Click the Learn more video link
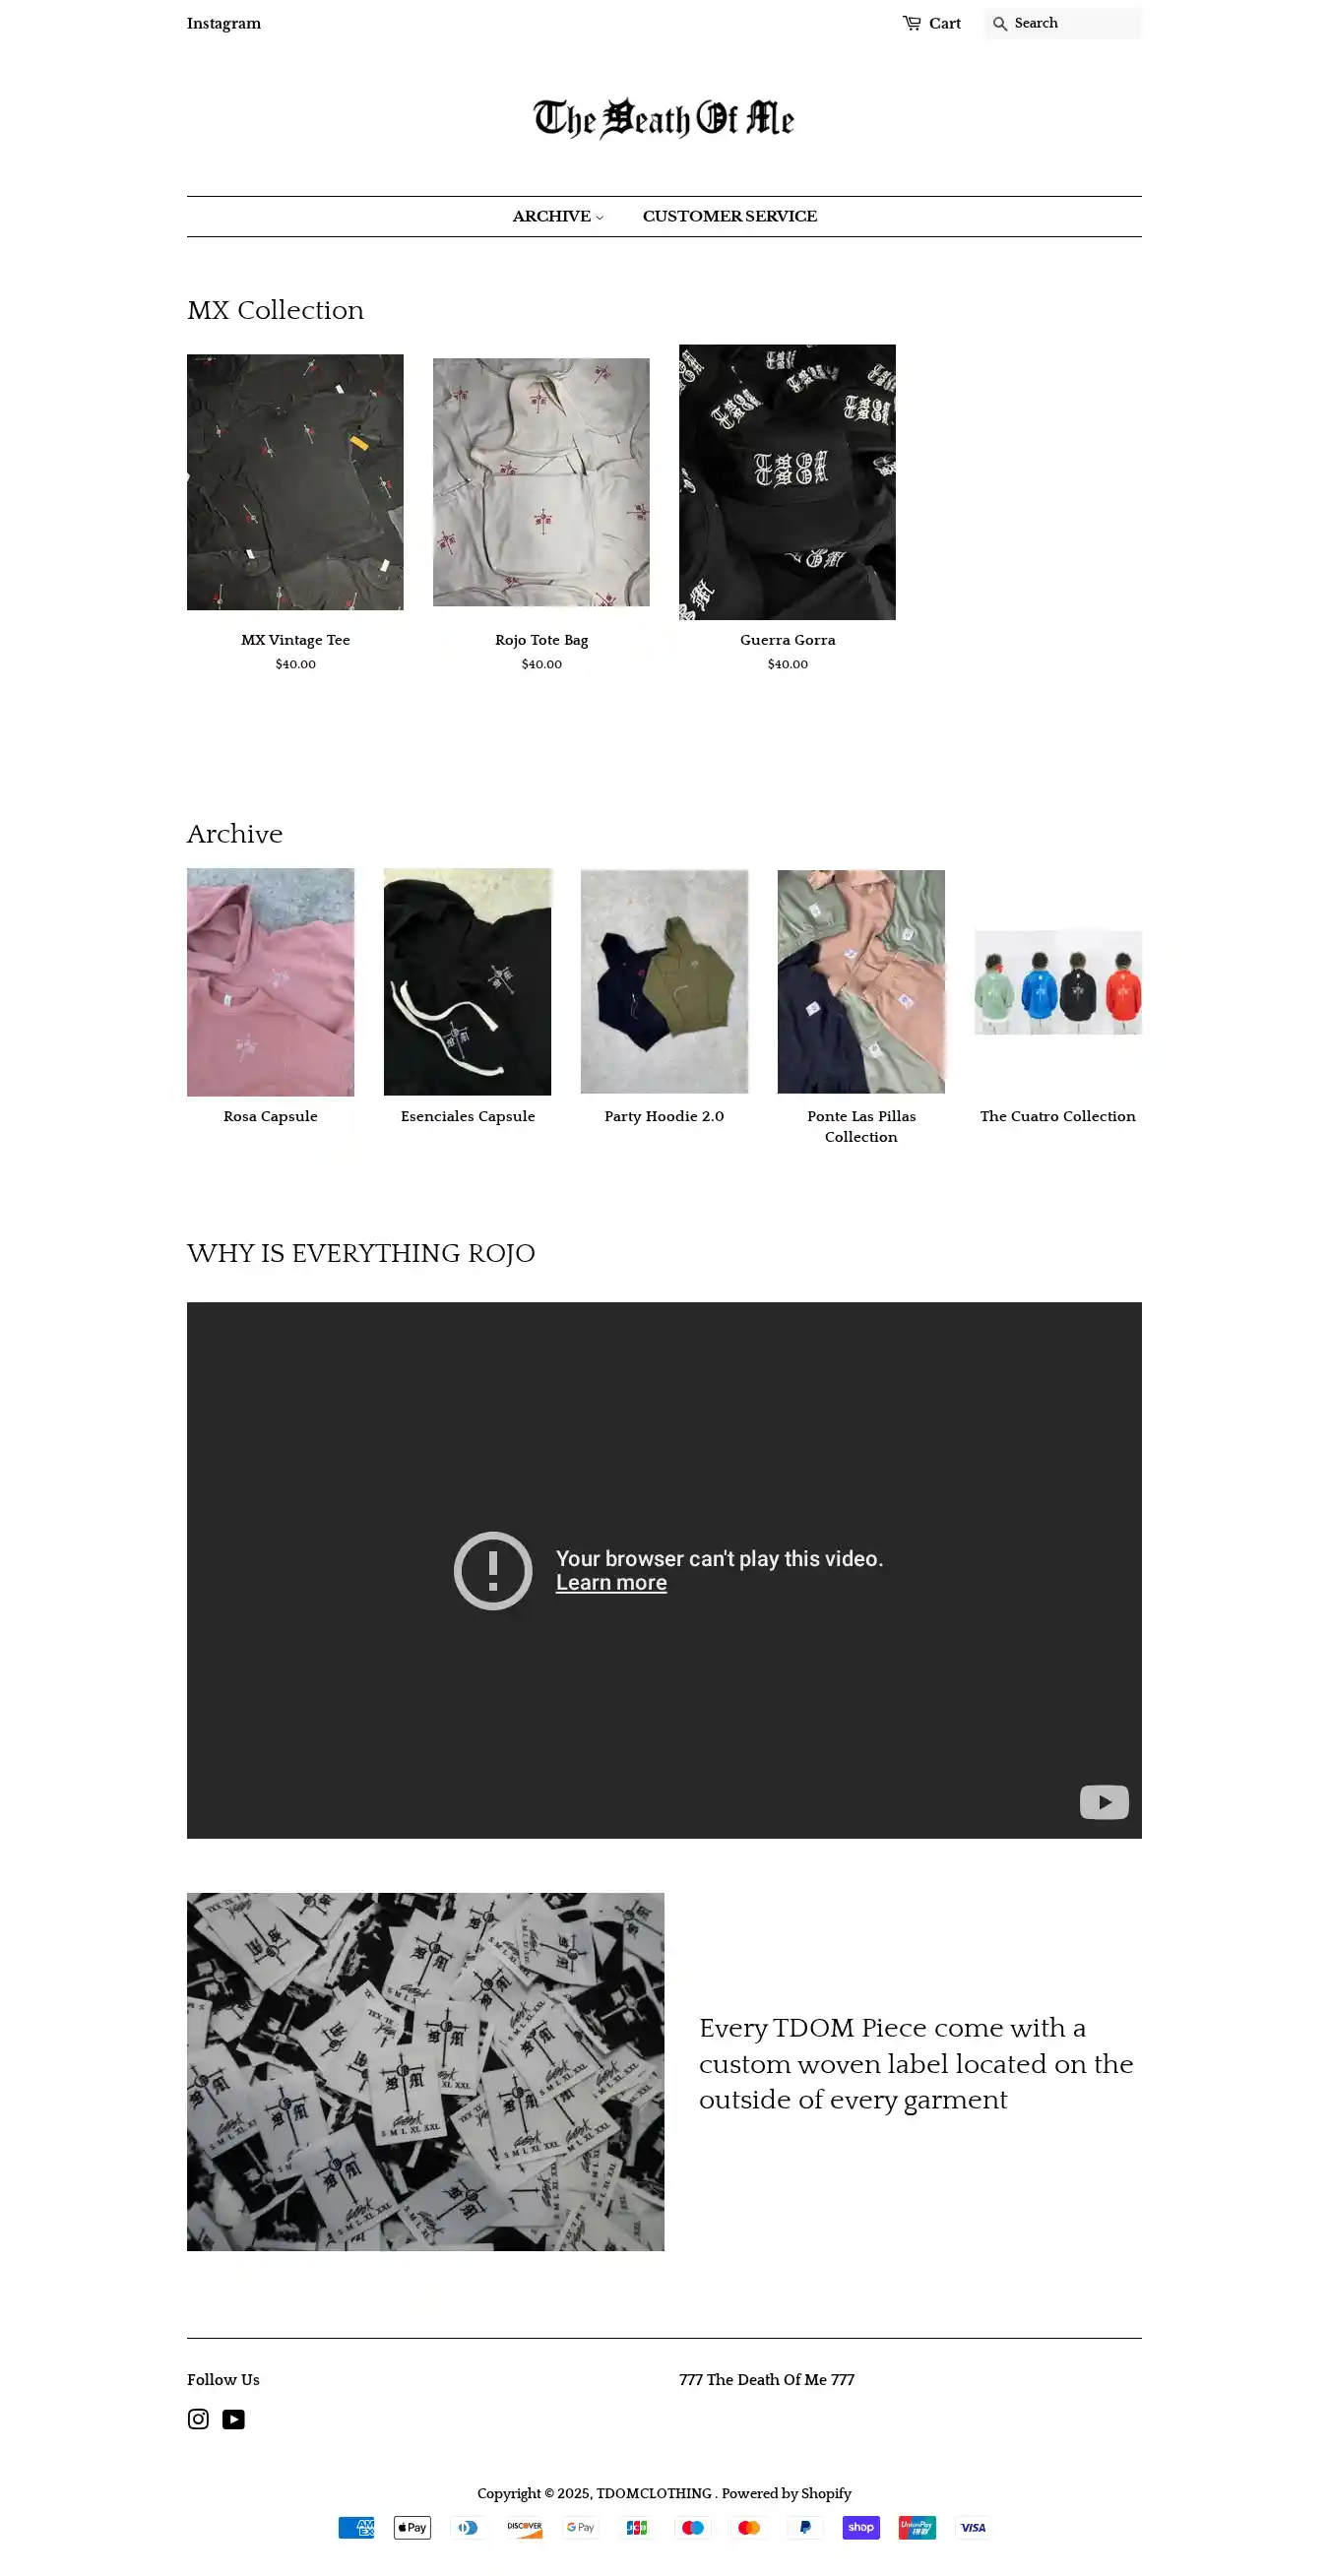1329x2576 pixels. tap(611, 1583)
